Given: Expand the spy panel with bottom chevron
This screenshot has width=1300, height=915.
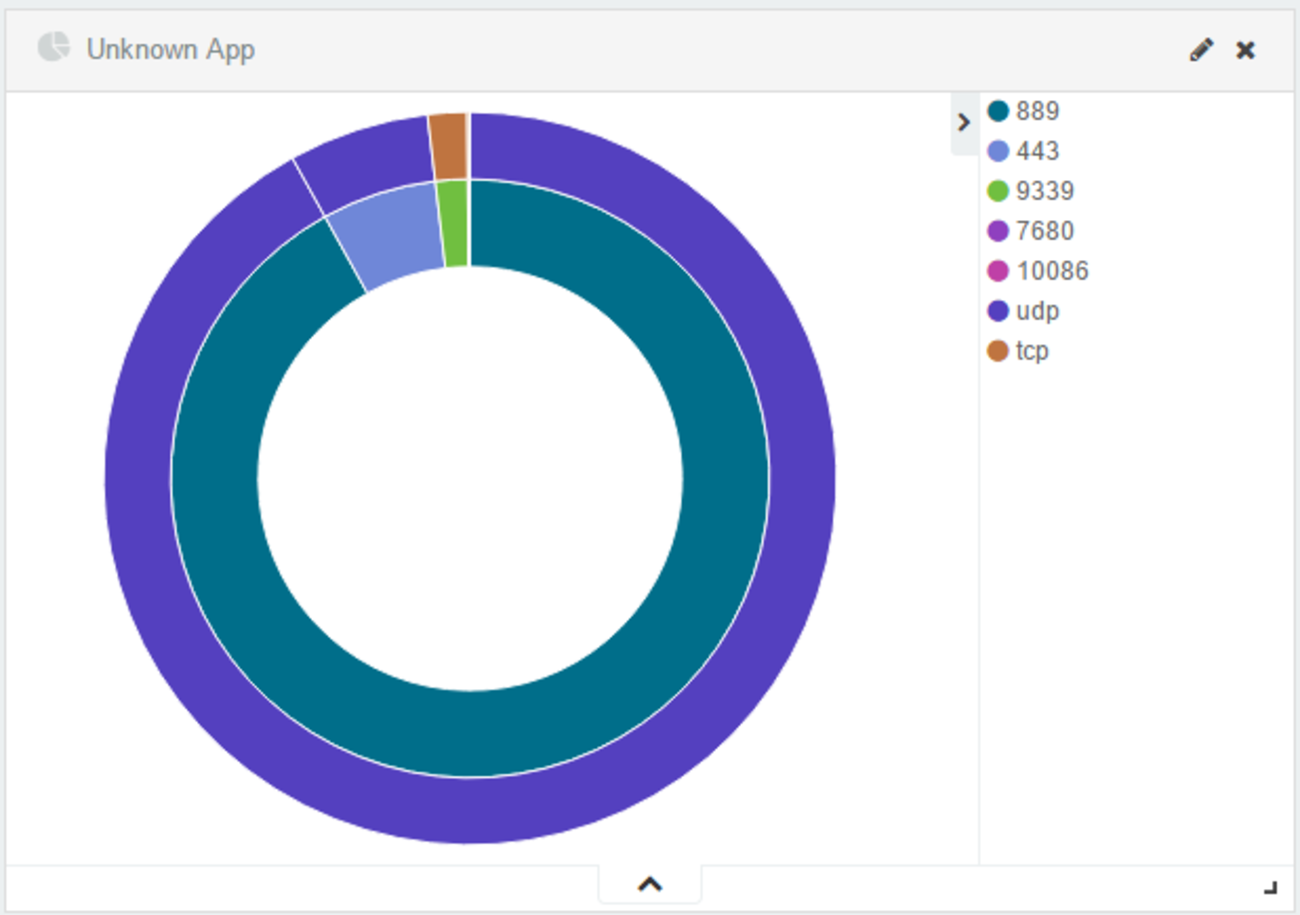Looking at the screenshot, I should (x=650, y=884).
